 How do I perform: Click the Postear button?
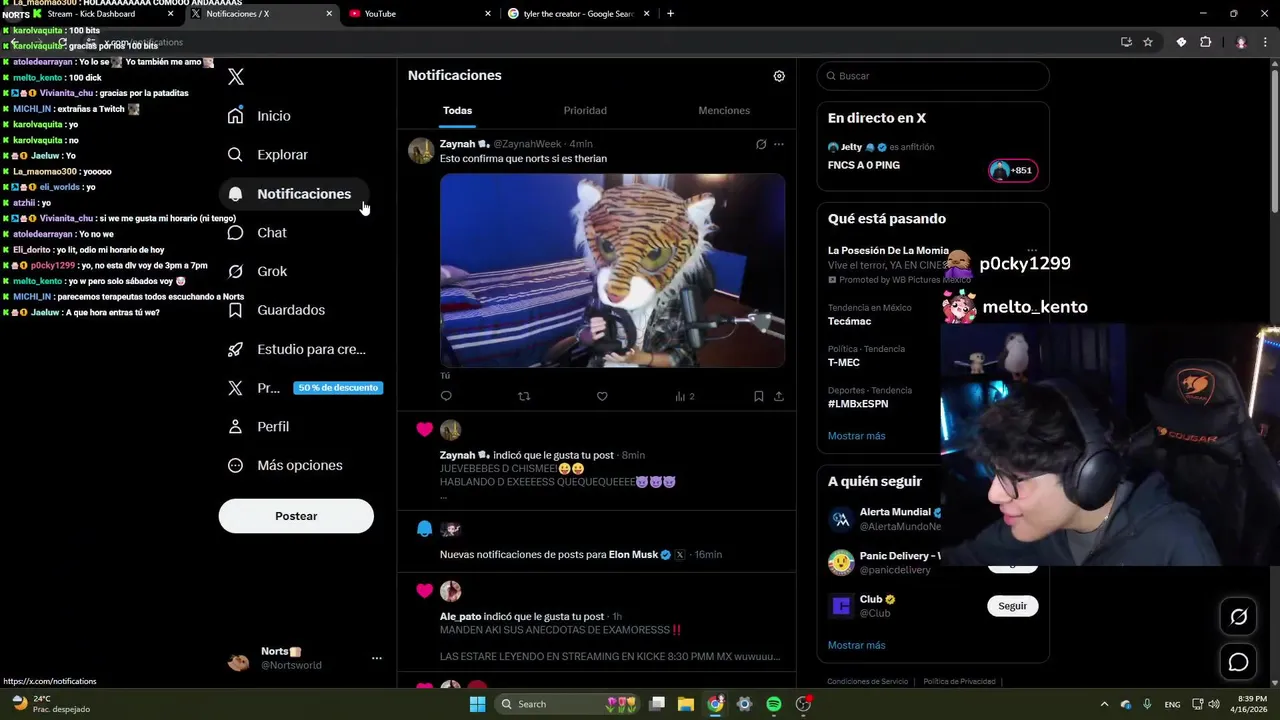click(296, 516)
